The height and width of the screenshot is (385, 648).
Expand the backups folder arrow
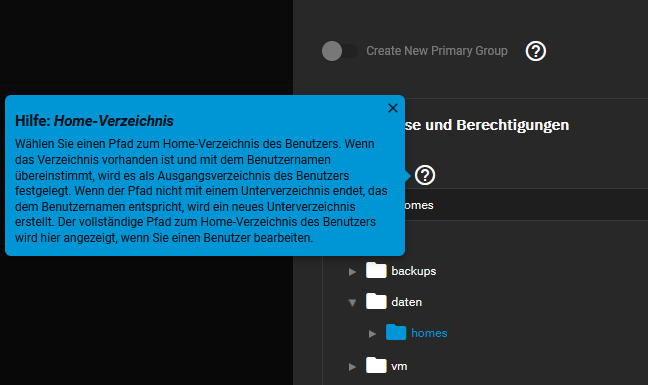(x=352, y=272)
